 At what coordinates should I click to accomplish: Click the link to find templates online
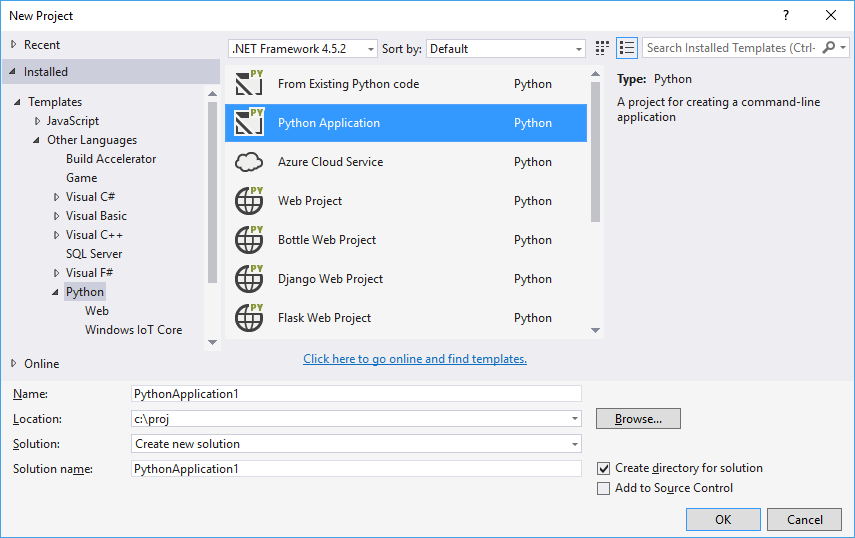(x=415, y=359)
